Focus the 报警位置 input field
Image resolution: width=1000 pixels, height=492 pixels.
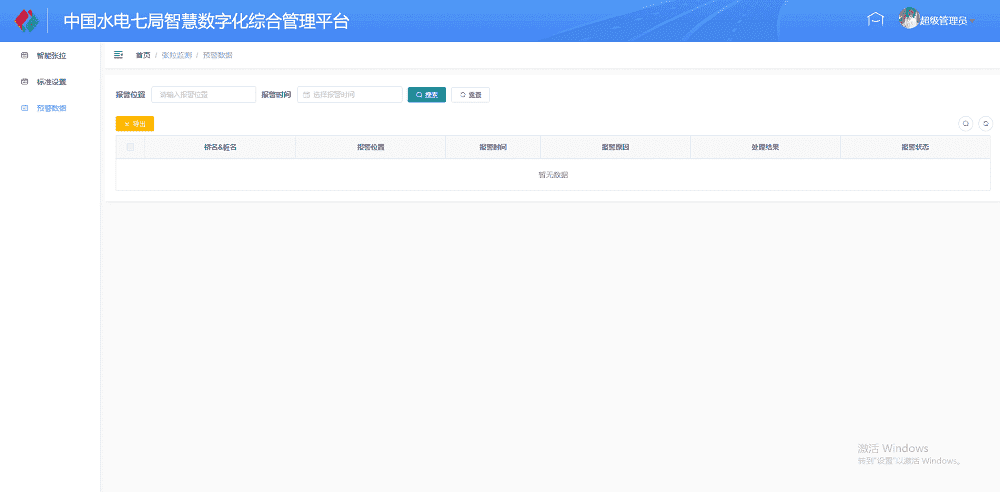tap(203, 95)
